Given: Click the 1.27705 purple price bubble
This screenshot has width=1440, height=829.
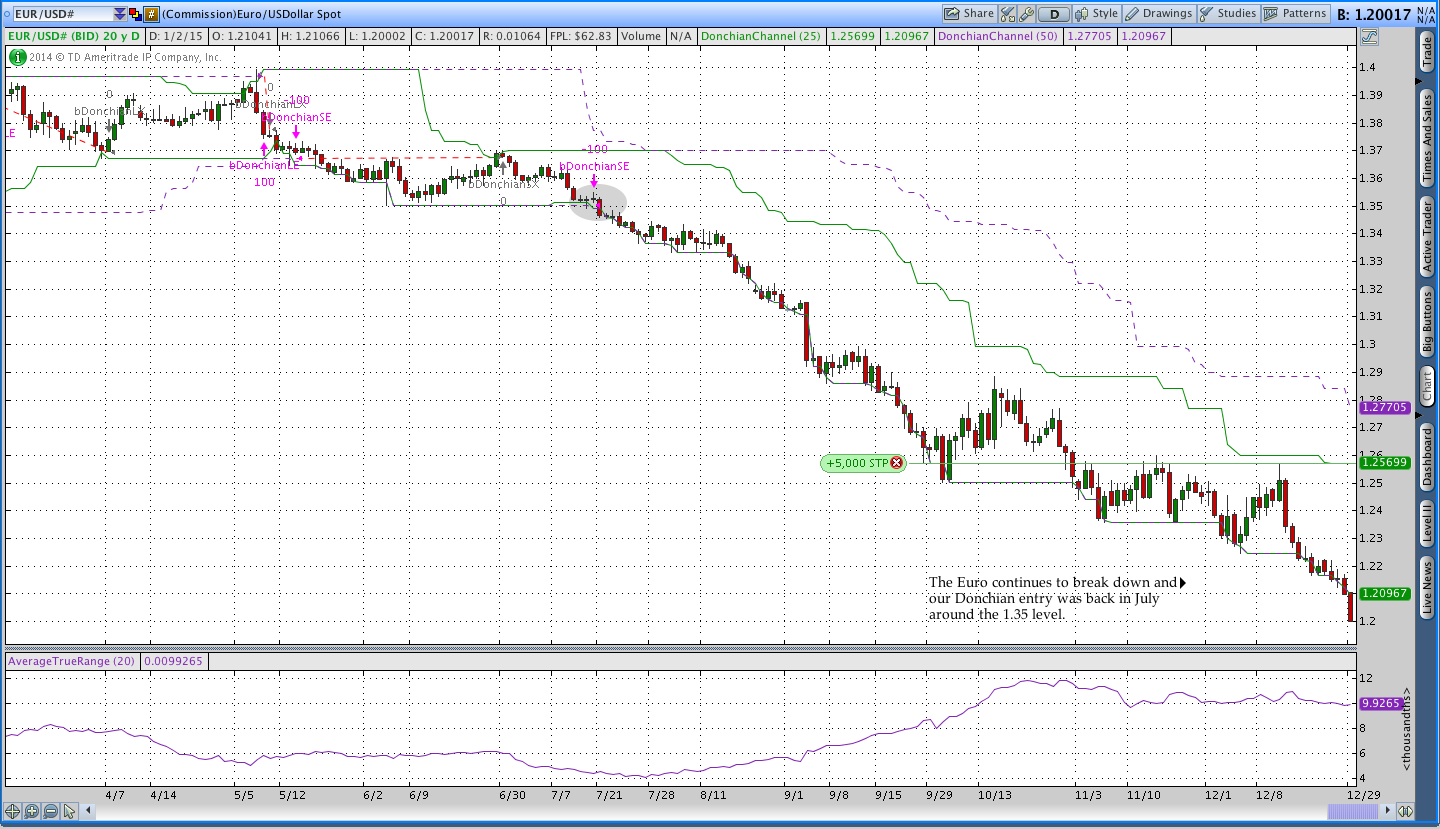Looking at the screenshot, I should tap(1383, 407).
